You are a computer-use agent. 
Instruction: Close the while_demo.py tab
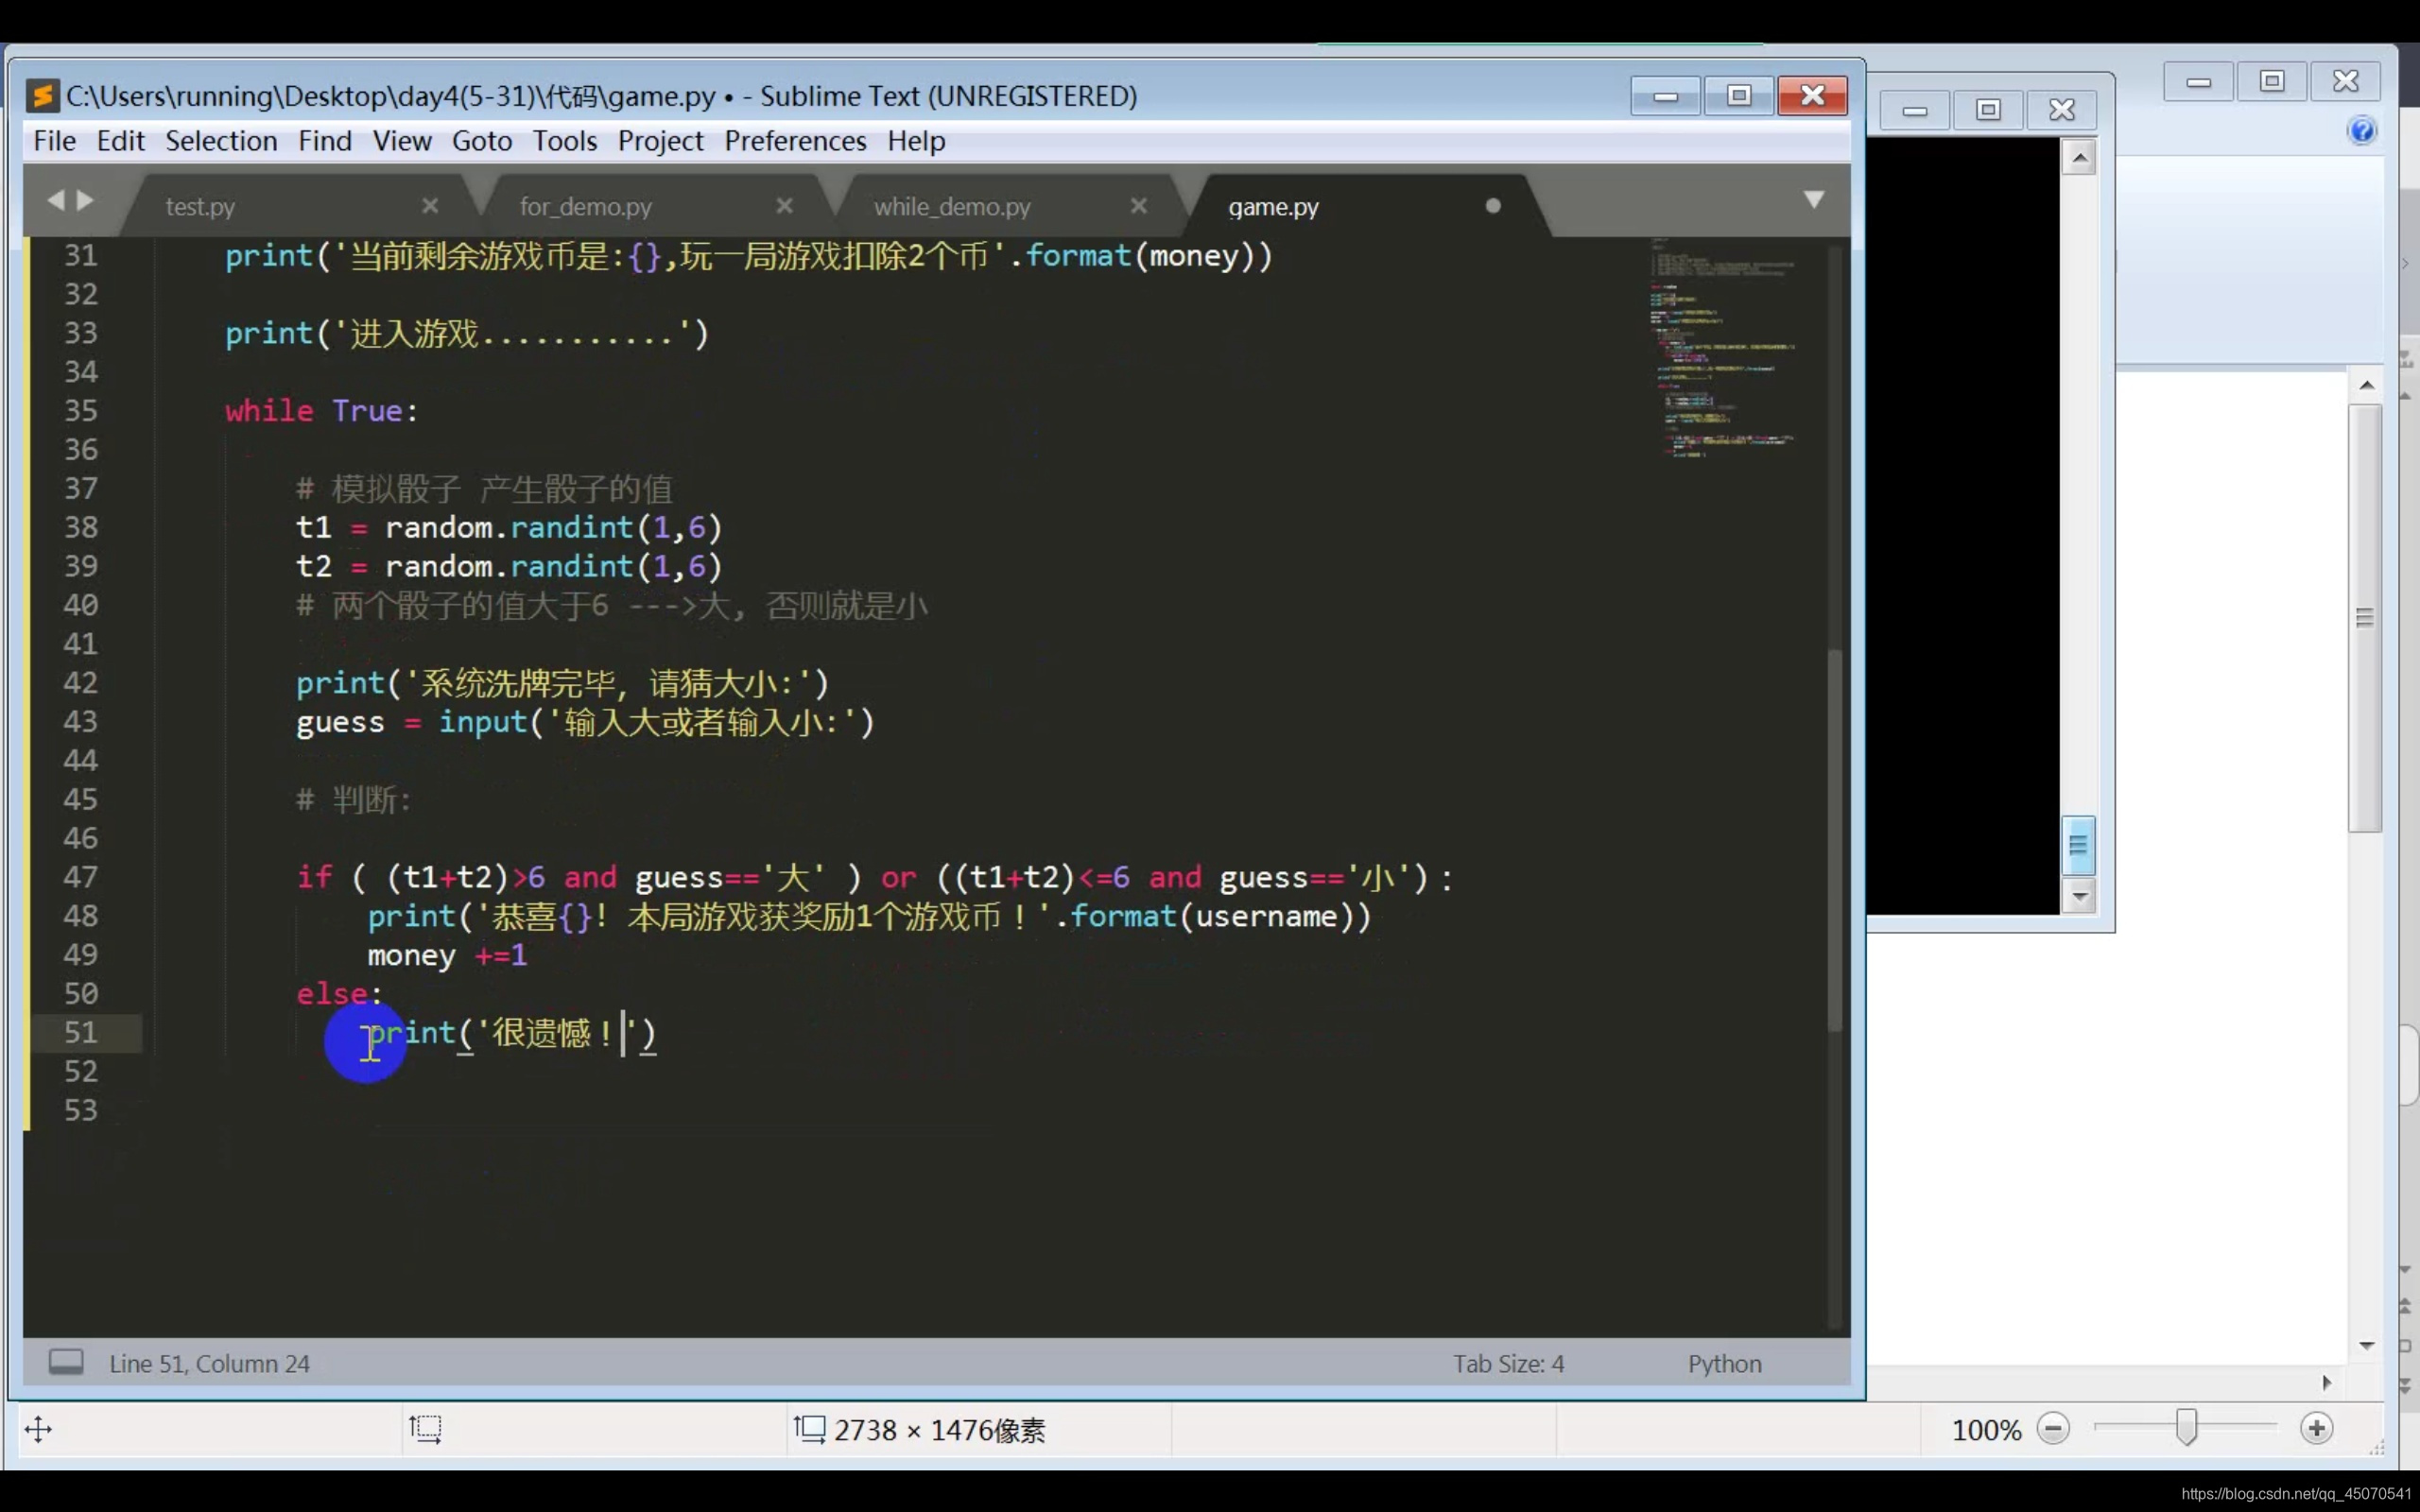(x=1138, y=205)
